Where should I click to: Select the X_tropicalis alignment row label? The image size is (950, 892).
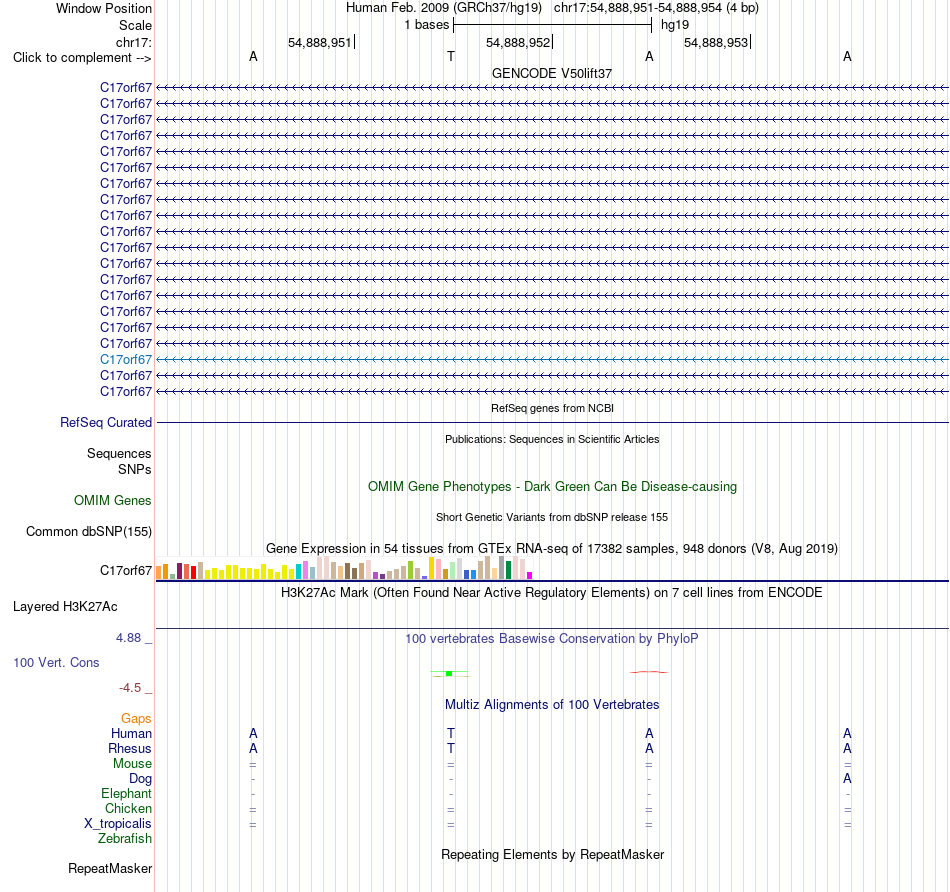point(118,824)
